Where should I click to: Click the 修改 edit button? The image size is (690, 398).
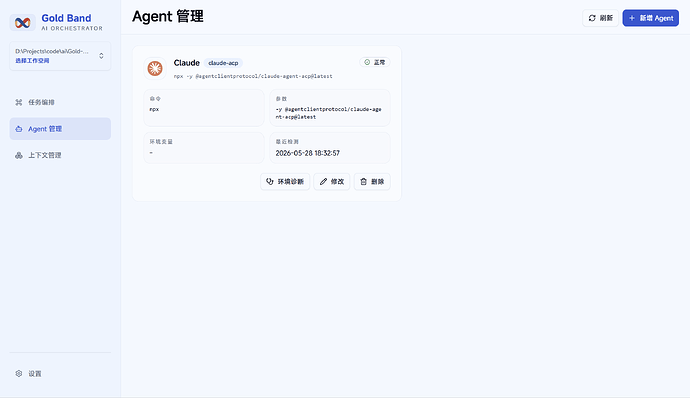tap(332, 181)
